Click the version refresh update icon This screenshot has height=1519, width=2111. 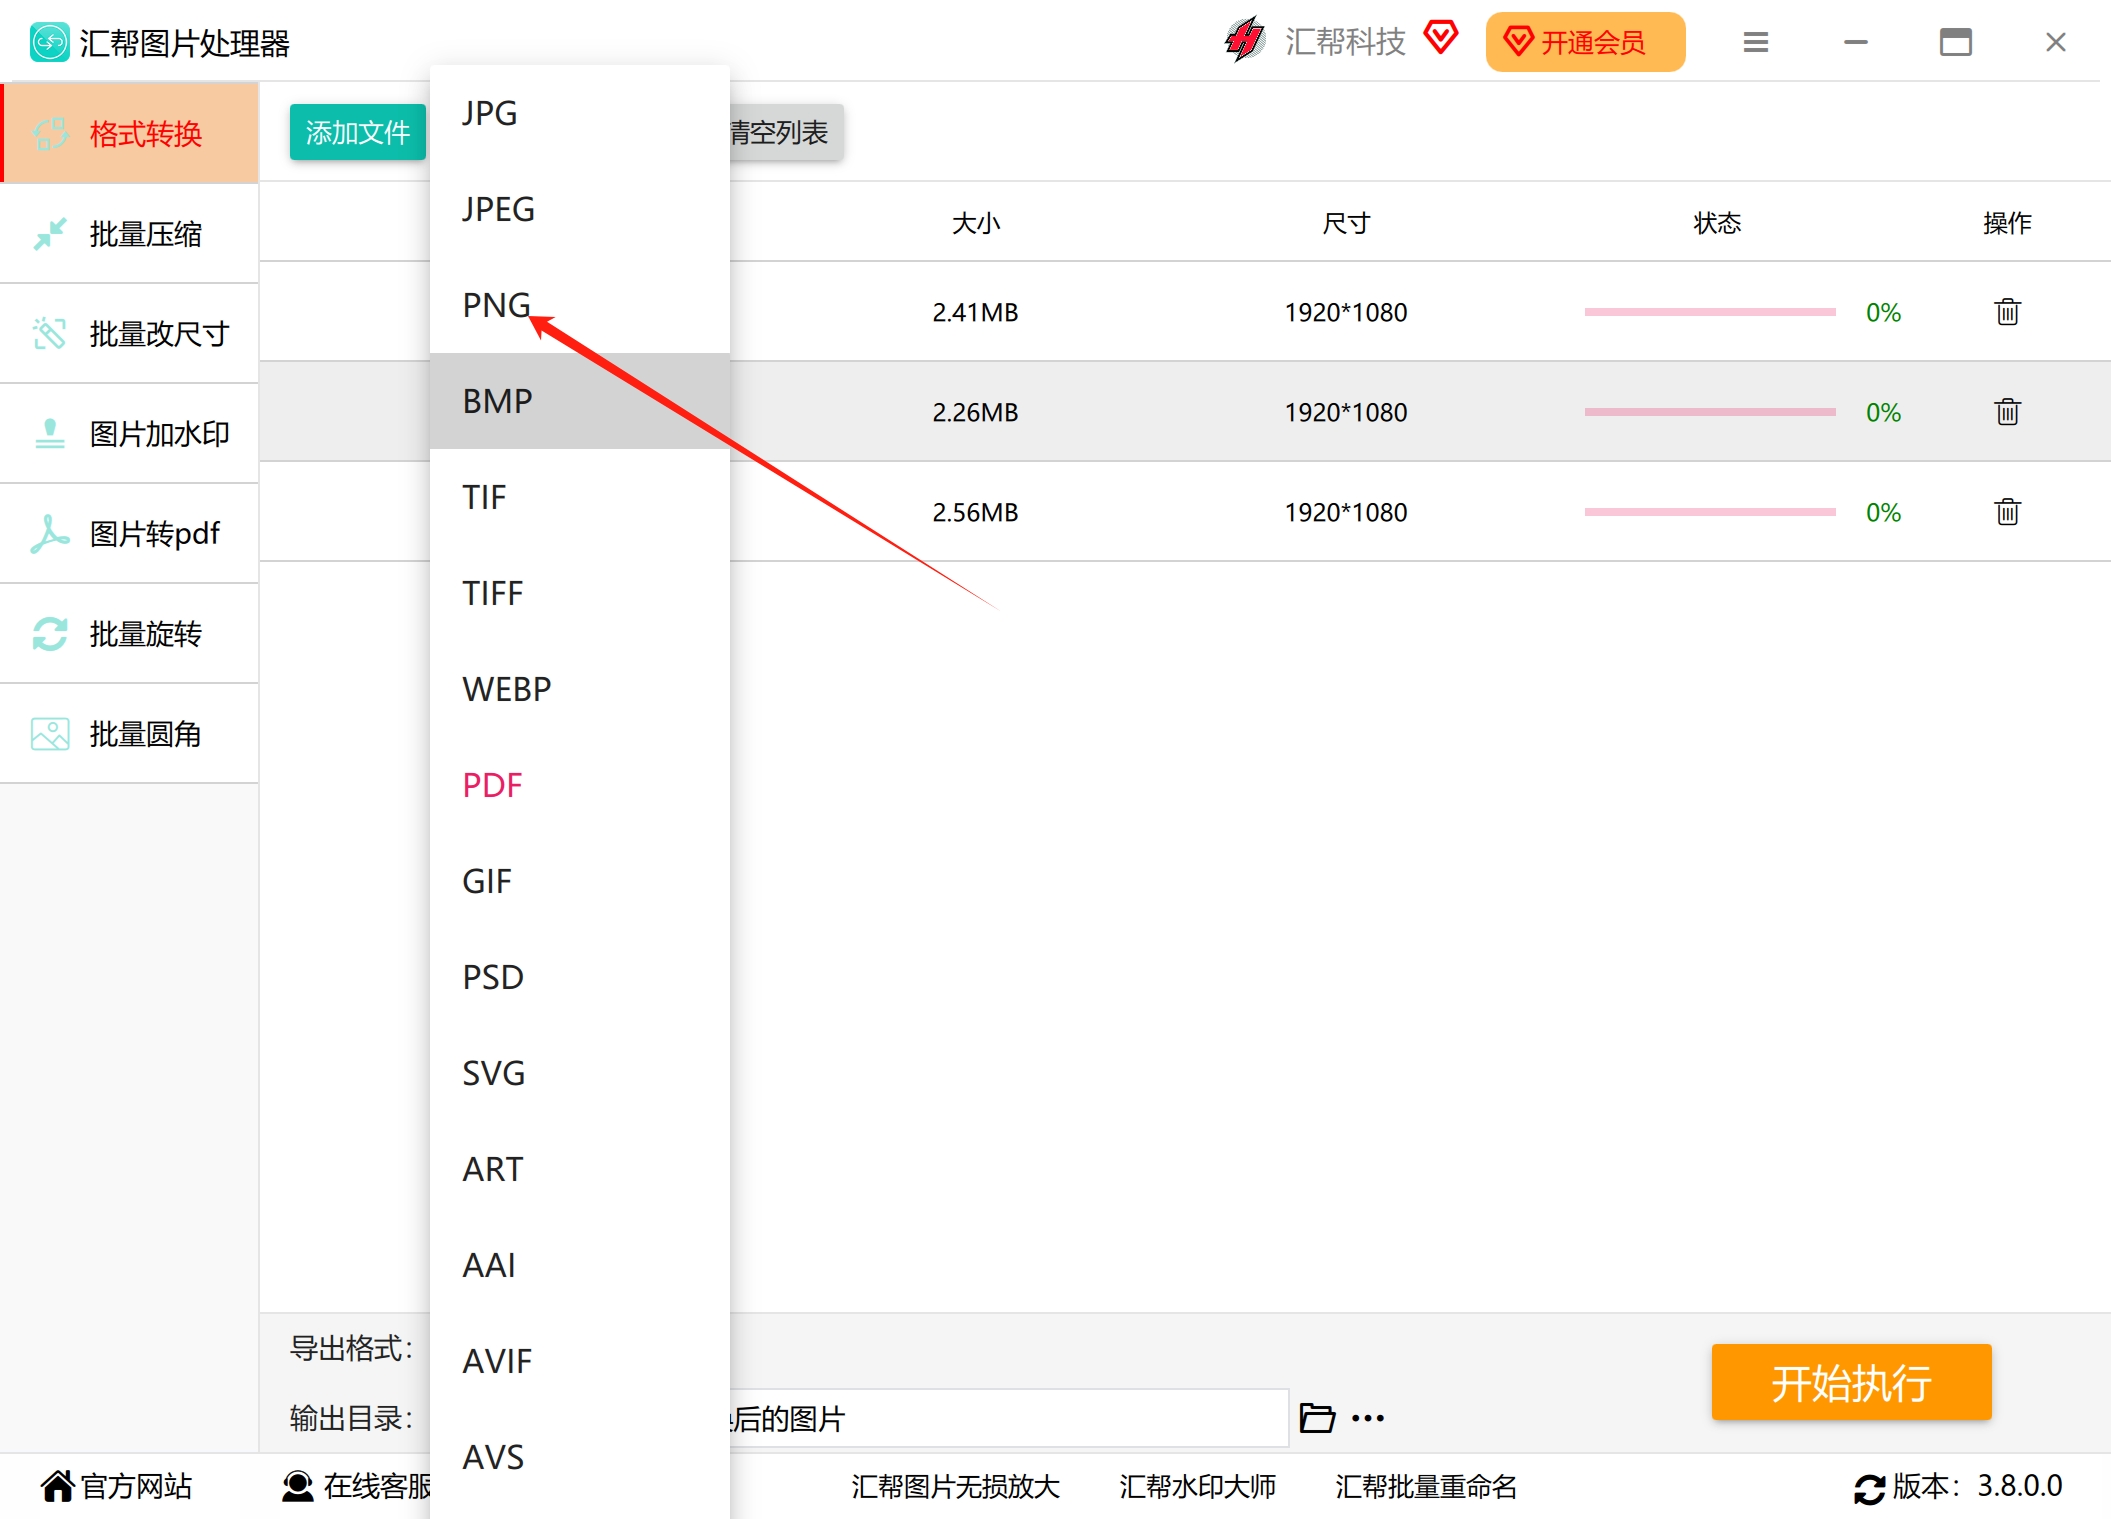(1869, 1488)
